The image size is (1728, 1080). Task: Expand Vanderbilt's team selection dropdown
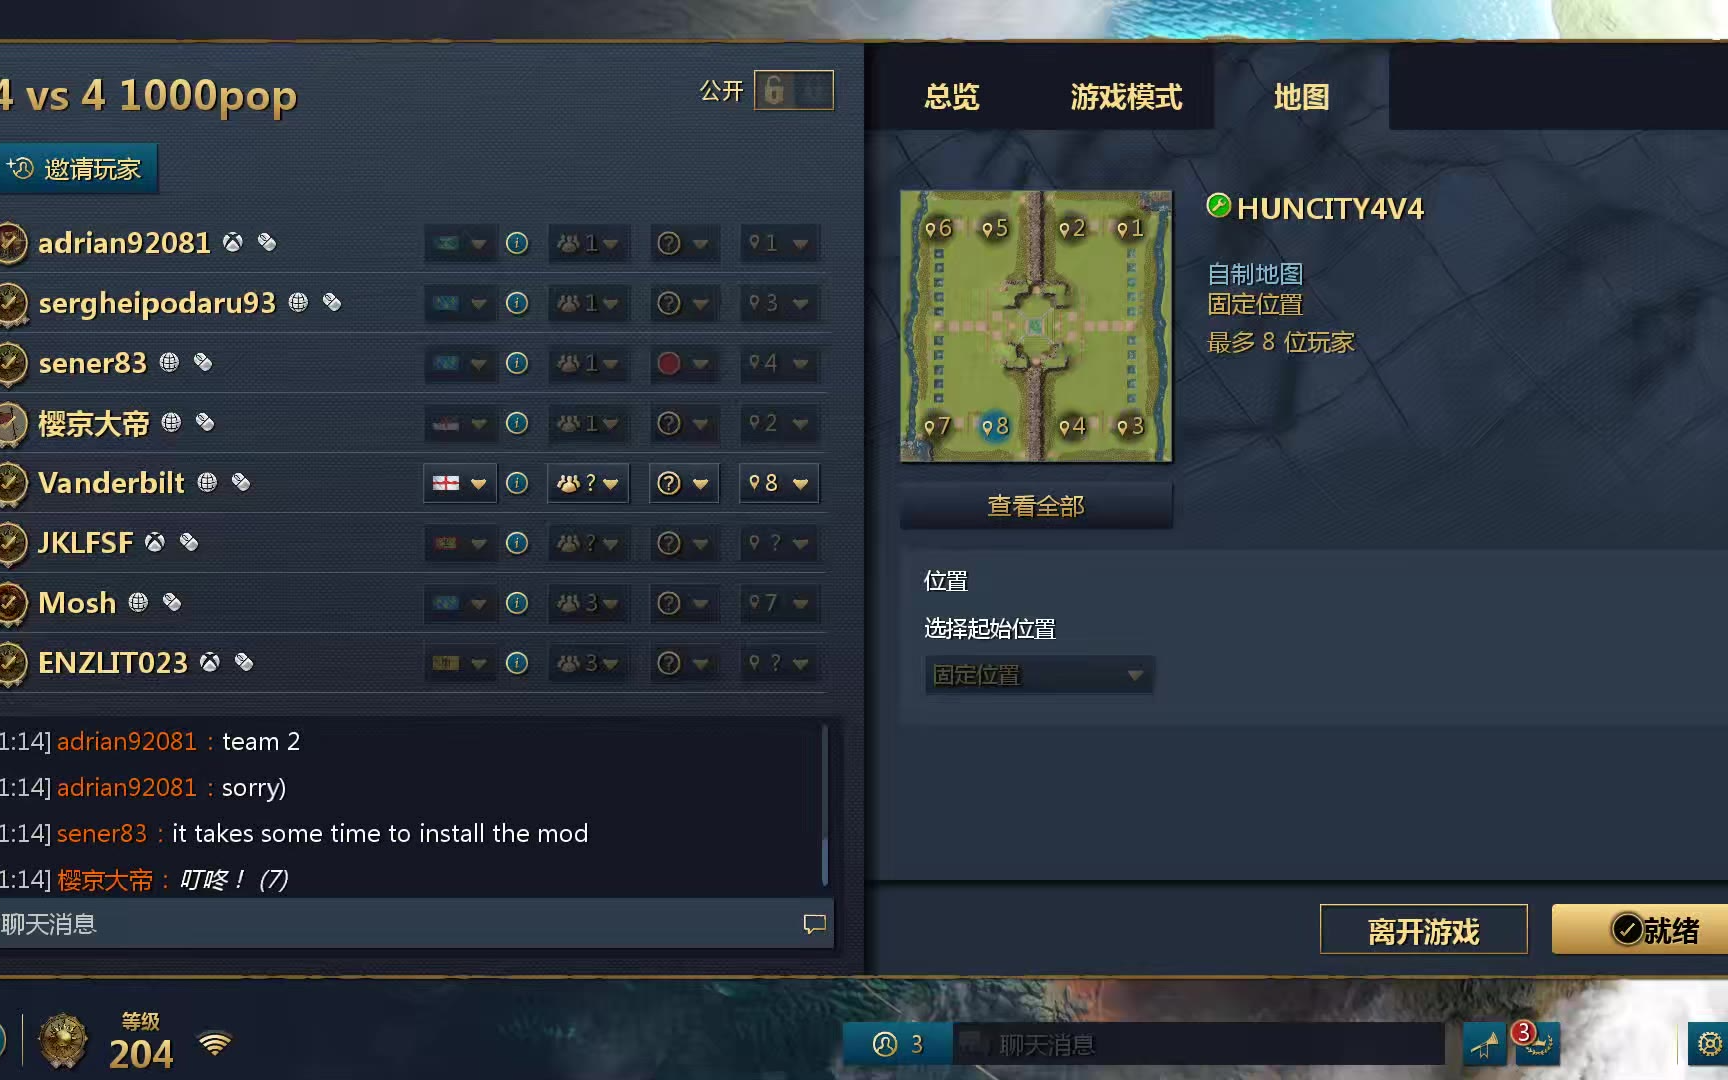tap(588, 483)
